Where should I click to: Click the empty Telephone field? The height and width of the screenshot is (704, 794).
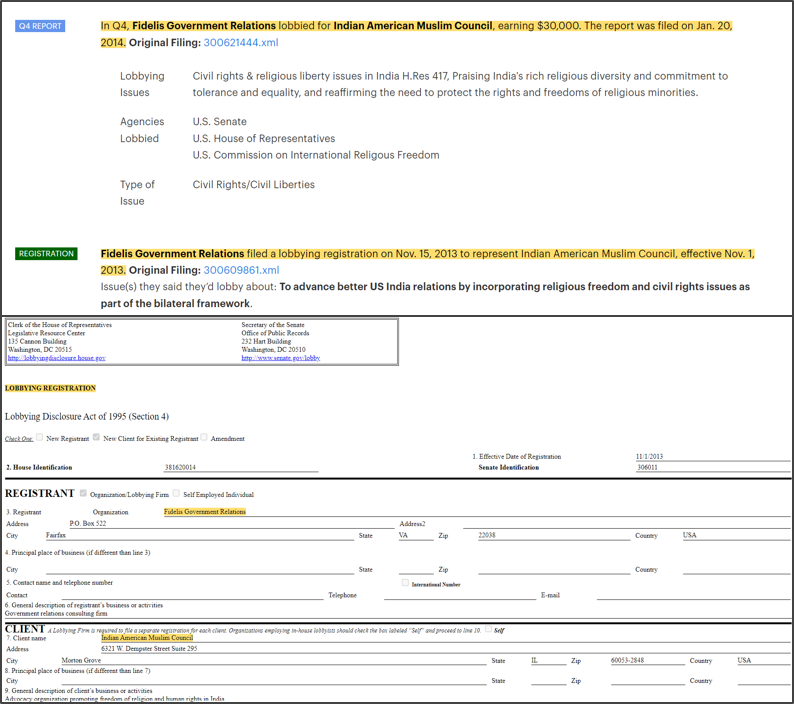(460, 595)
